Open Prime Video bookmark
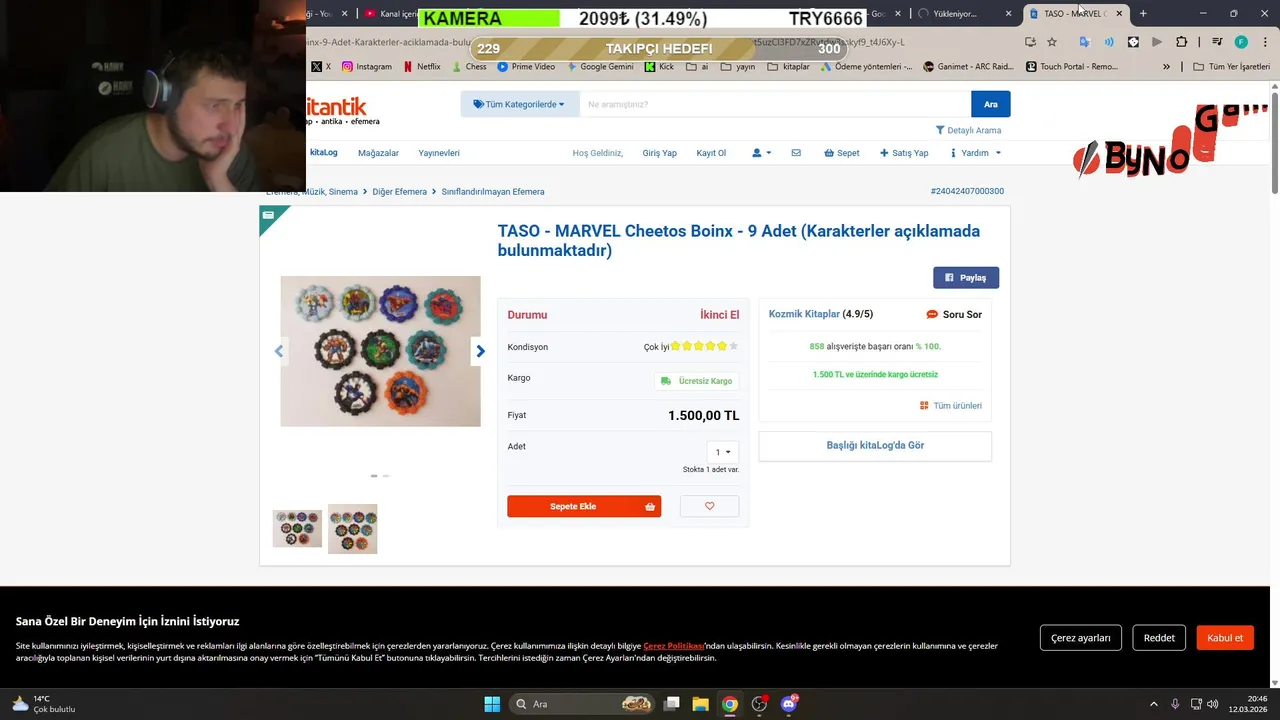This screenshot has width=1280, height=720. coord(525,67)
